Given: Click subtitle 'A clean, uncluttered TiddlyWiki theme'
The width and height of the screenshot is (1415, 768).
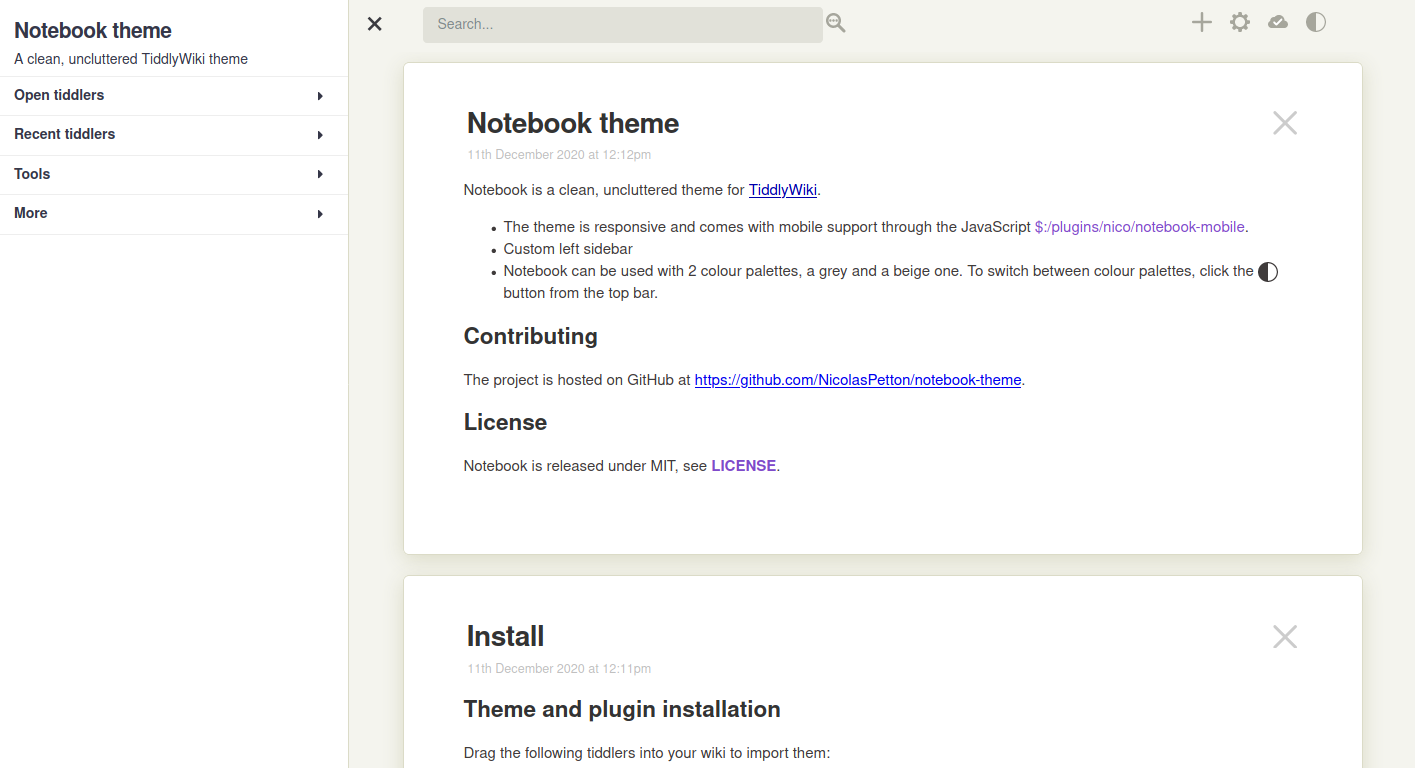Looking at the screenshot, I should point(131,59).
